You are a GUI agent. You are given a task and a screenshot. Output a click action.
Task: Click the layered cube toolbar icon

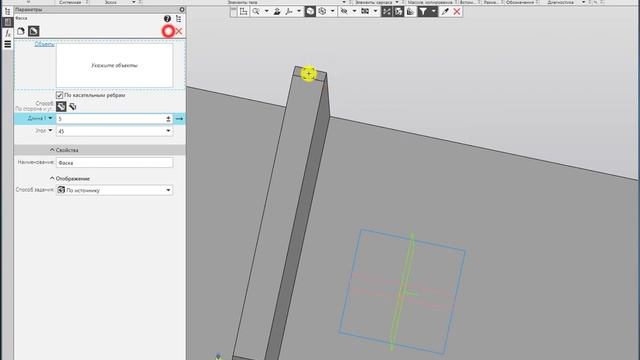coord(410,11)
